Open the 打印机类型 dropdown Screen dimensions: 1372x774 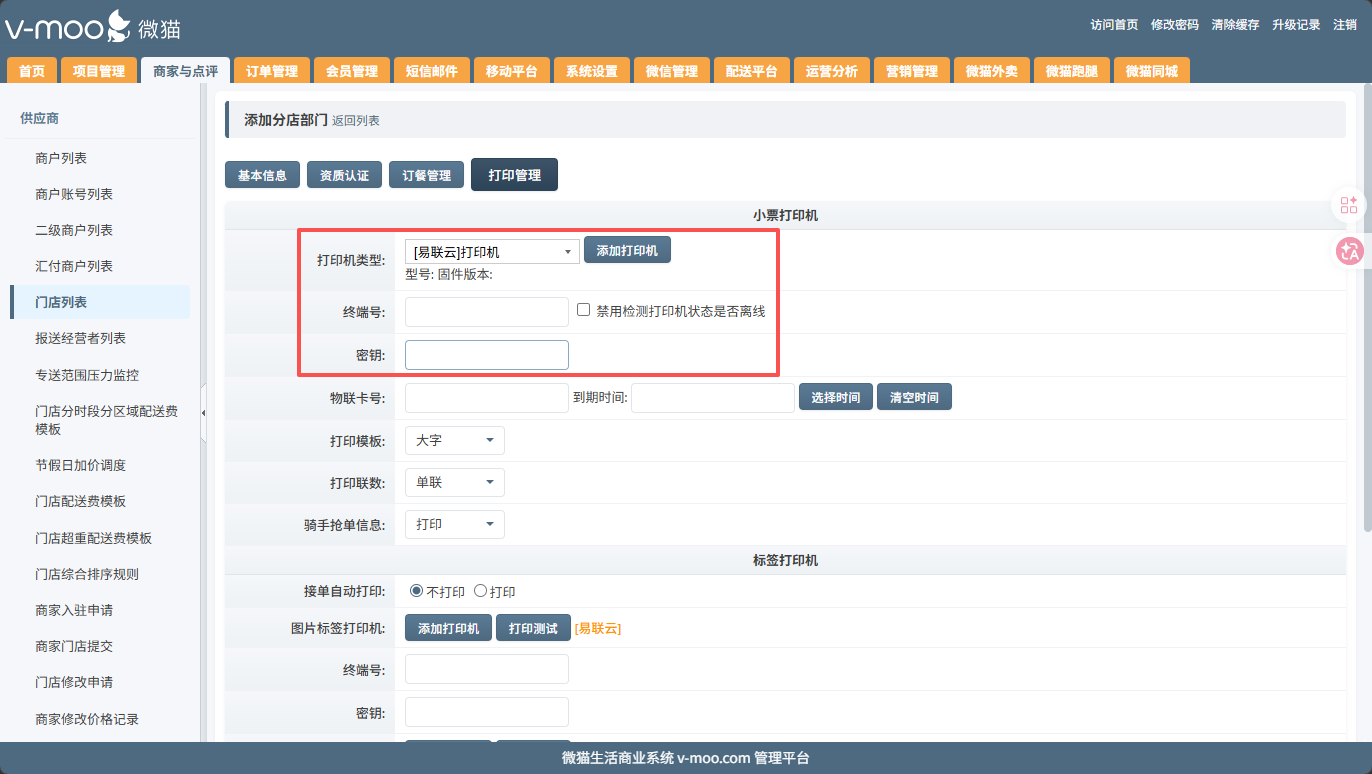[491, 252]
